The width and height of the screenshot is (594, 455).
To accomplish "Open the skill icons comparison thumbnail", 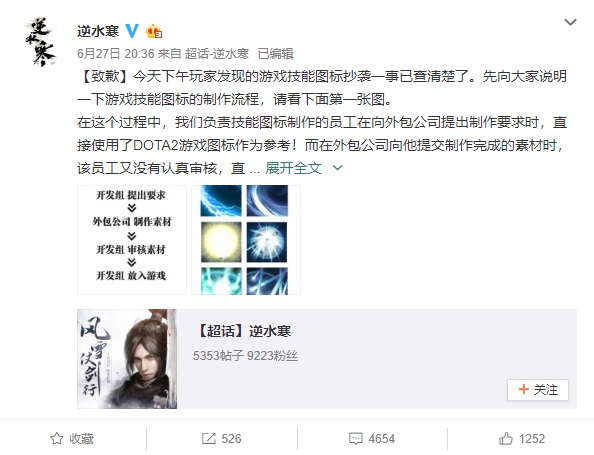I will click(x=246, y=240).
